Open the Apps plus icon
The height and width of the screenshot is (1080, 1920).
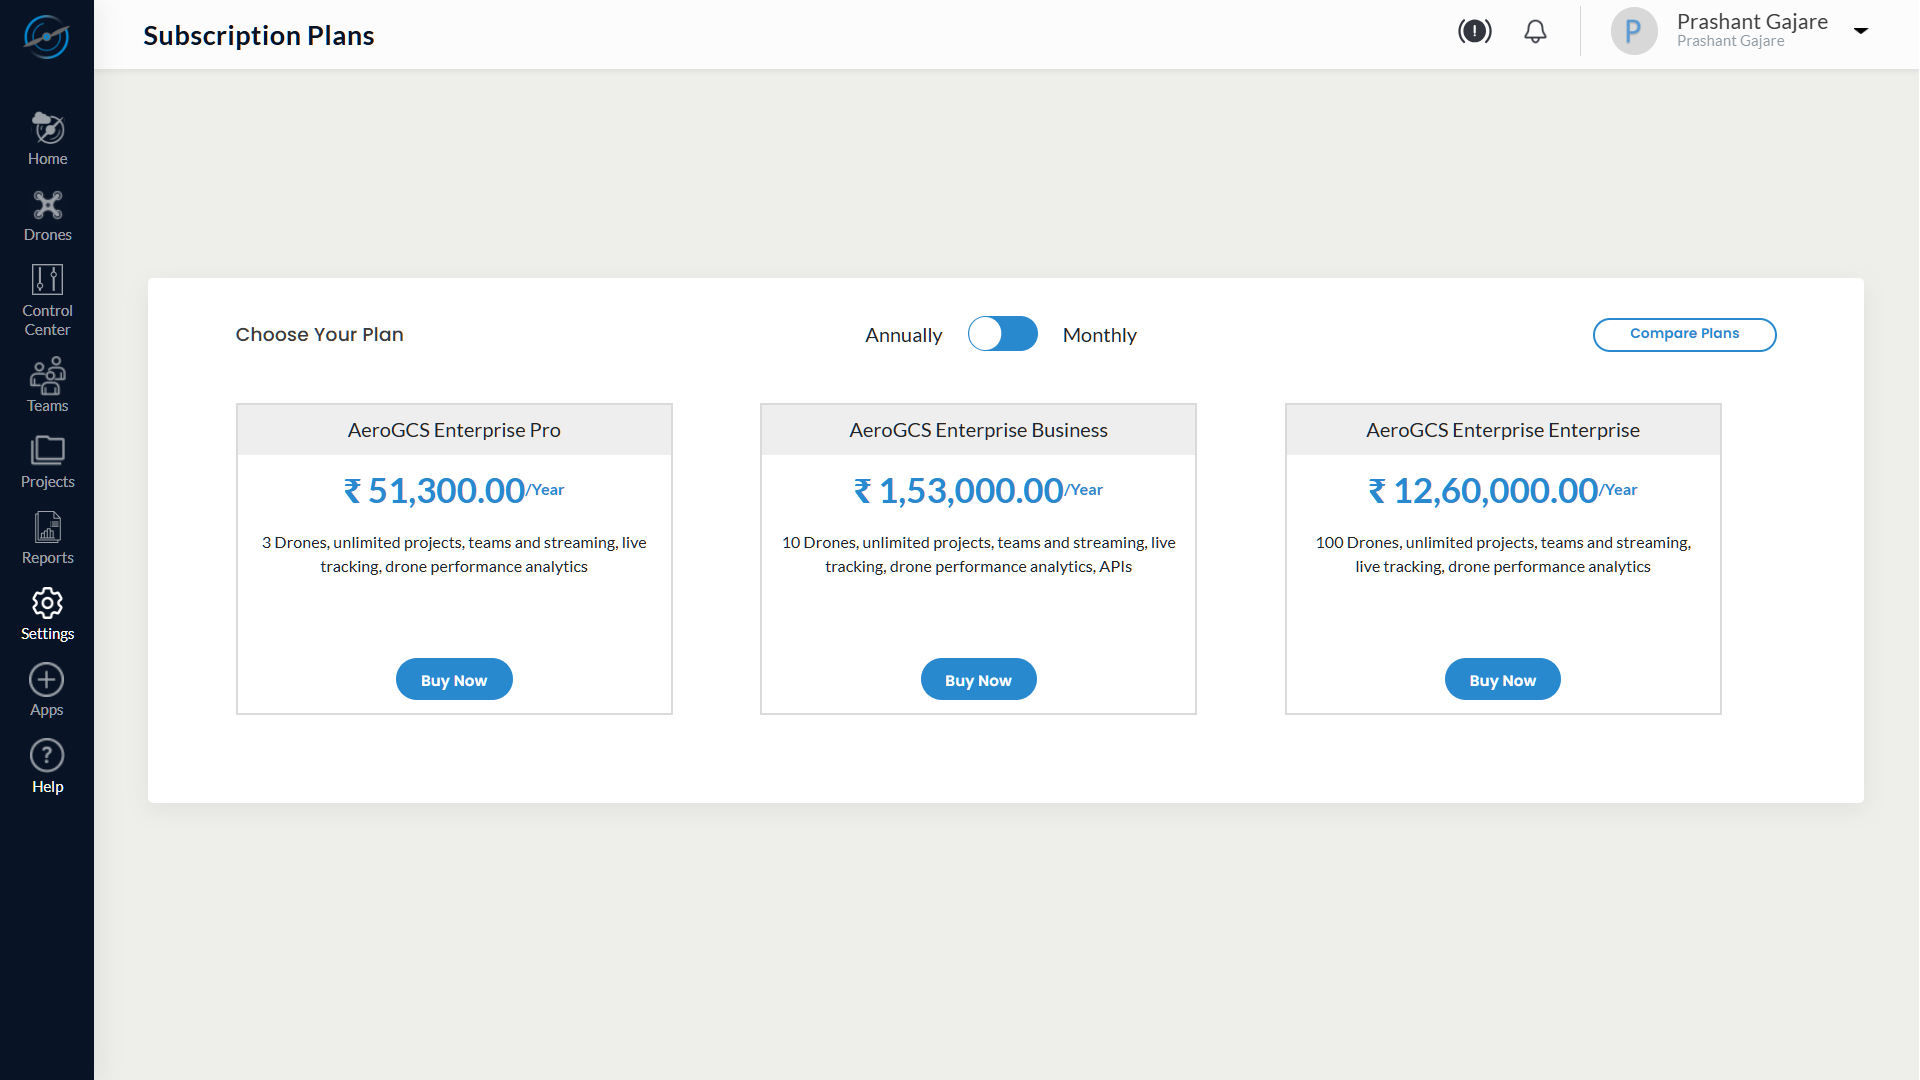click(47, 680)
